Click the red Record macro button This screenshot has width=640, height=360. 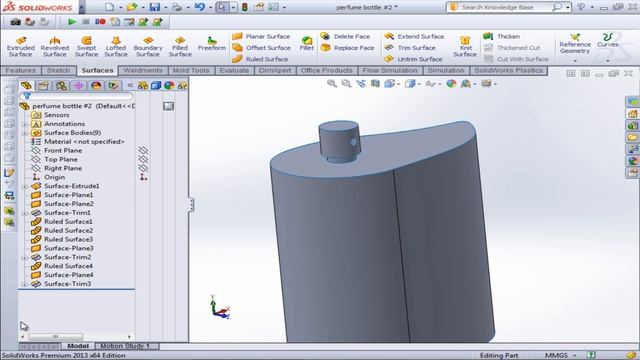tap(100, 22)
